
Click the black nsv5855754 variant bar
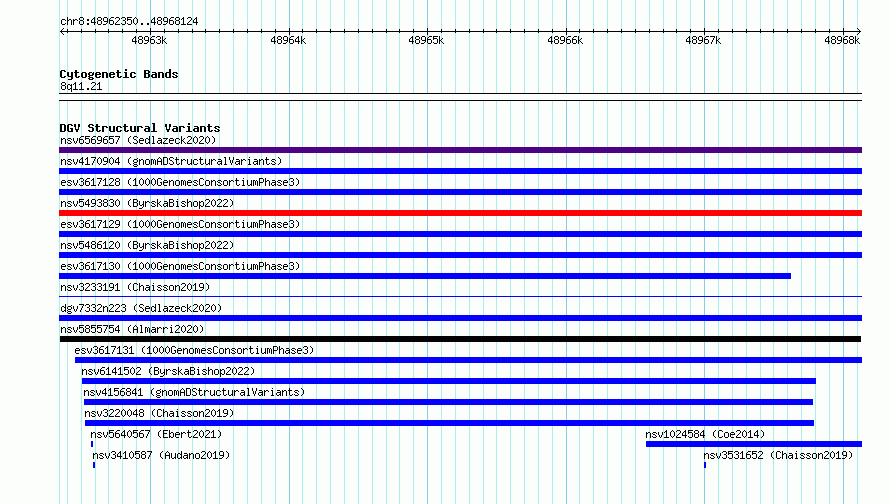tap(460, 339)
